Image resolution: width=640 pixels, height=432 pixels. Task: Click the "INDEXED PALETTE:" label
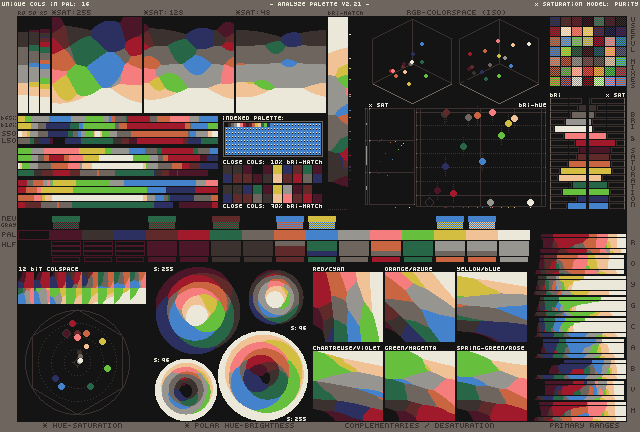point(253,118)
